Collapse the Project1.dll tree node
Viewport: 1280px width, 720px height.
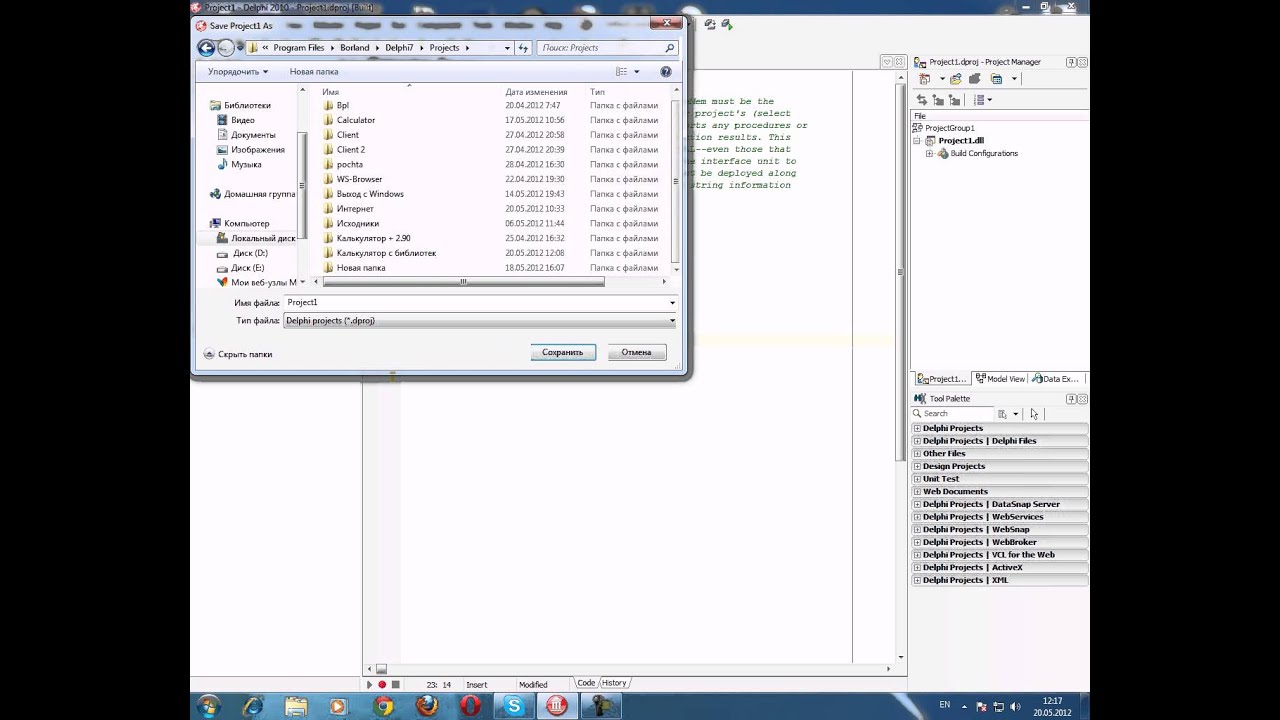(917, 141)
